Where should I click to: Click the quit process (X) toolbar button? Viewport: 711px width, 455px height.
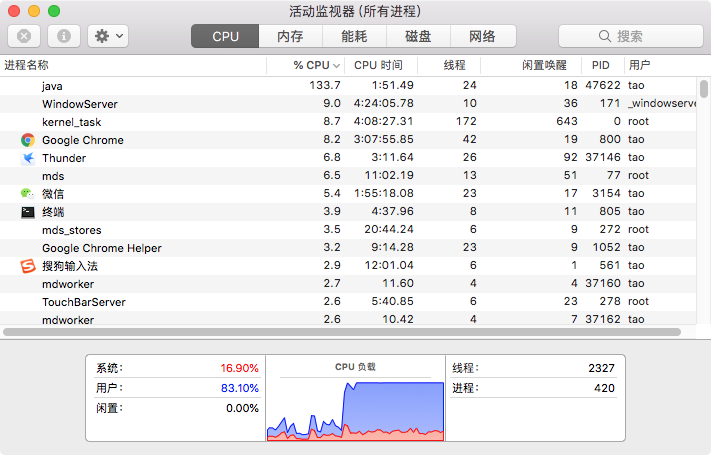[24, 36]
